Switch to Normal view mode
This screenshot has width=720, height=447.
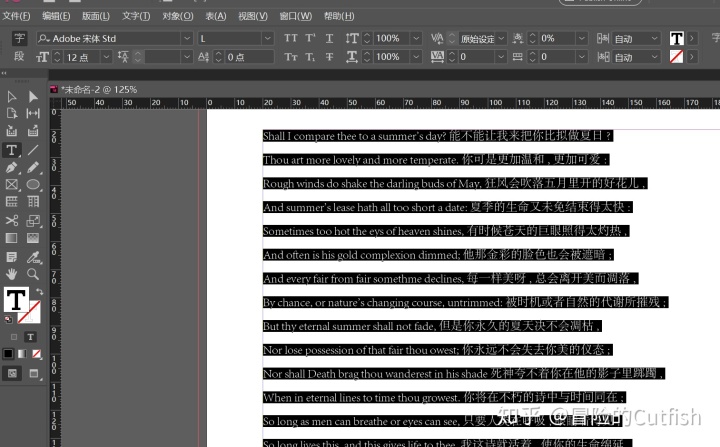(x=12, y=373)
